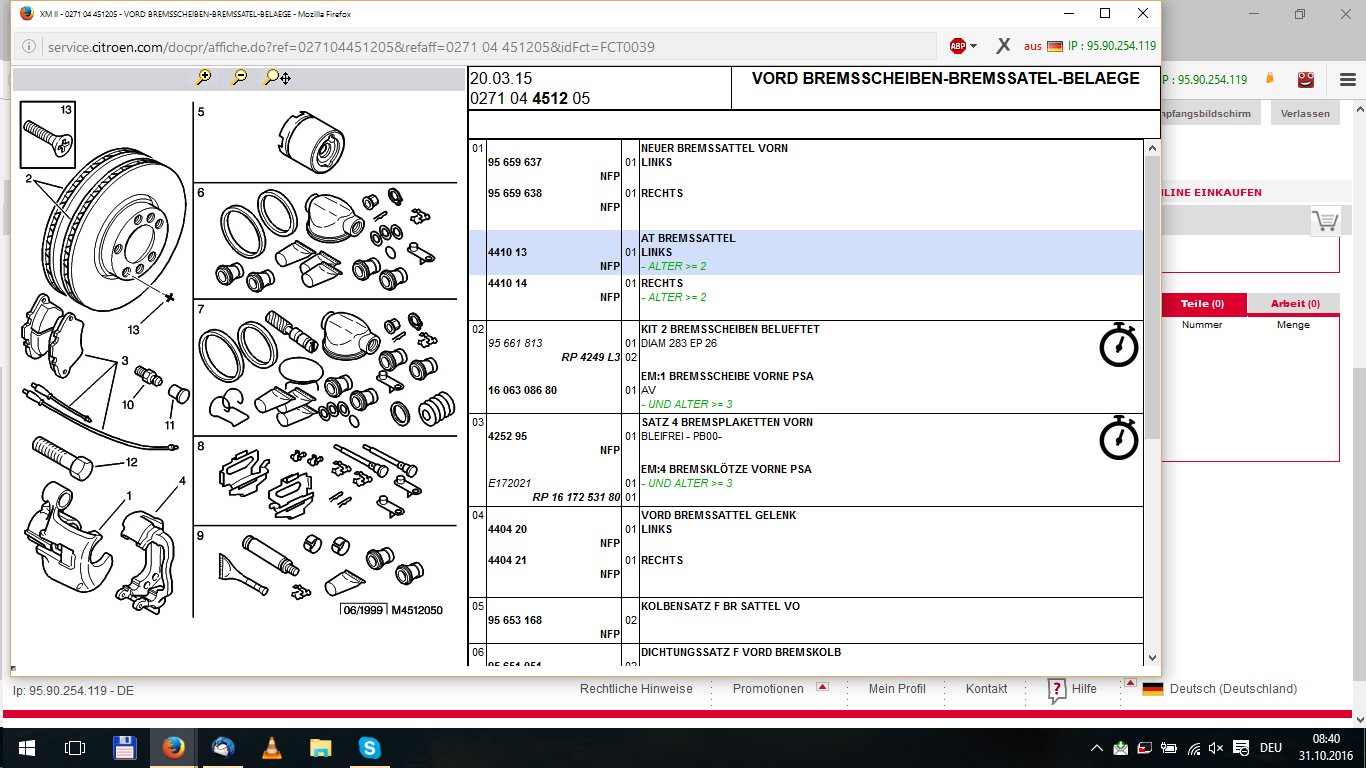
Task: Select part number 4404 20
Action: tap(507, 530)
